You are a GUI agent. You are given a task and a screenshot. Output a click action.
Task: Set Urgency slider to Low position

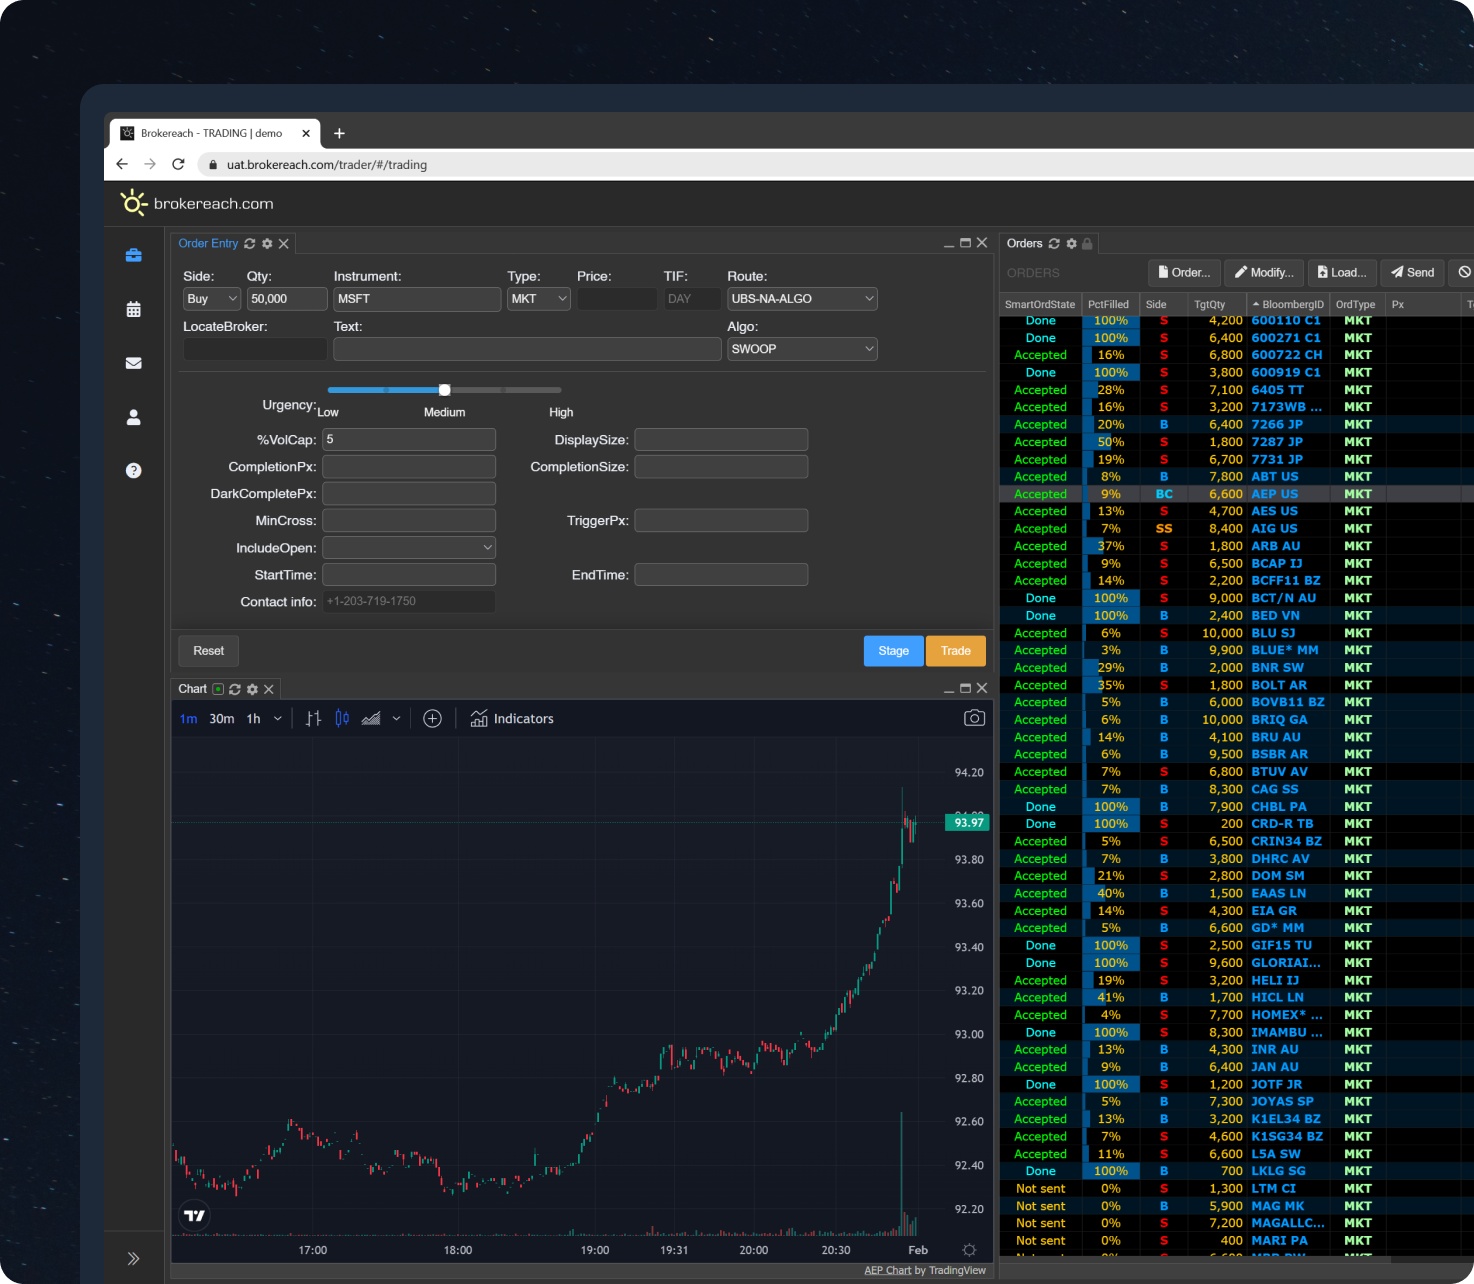click(328, 390)
